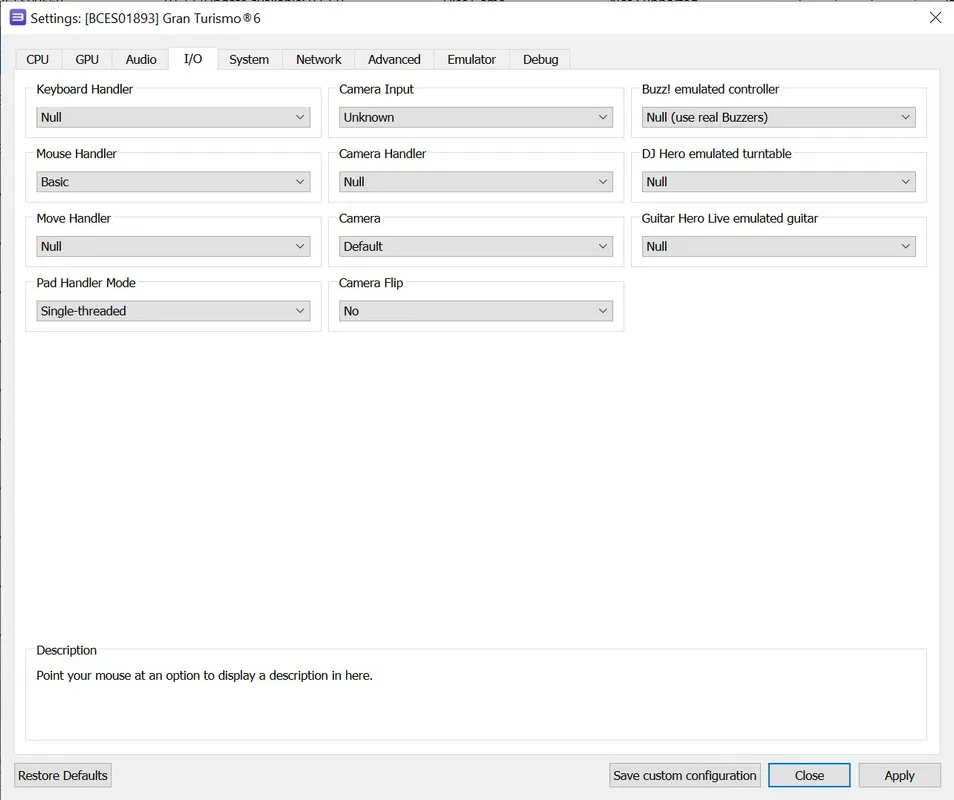Image resolution: width=954 pixels, height=800 pixels.
Task: Switch to the CPU tab
Action: pos(37,60)
